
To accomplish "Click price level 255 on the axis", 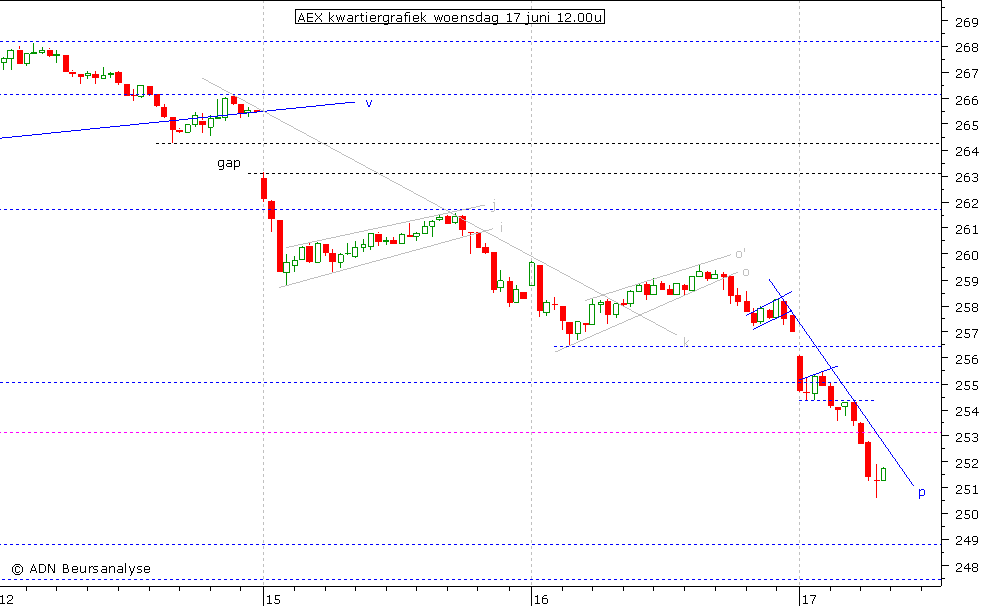I will pos(966,385).
